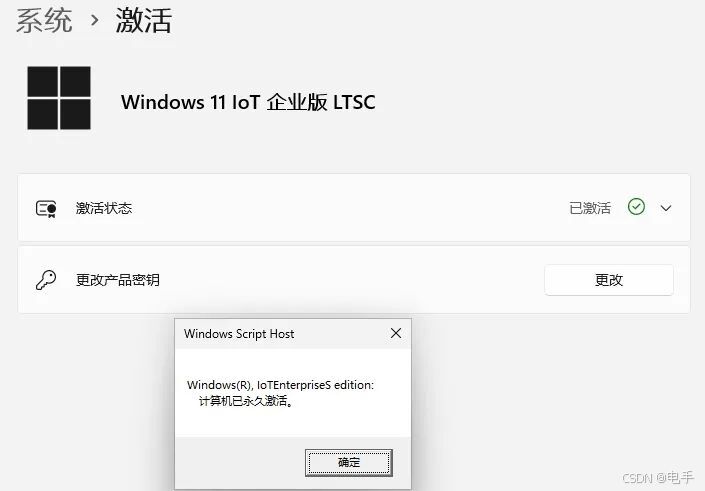Image resolution: width=705 pixels, height=491 pixels.
Task: Click the 计算机已永久激活 message text
Action: [x=246, y=401]
